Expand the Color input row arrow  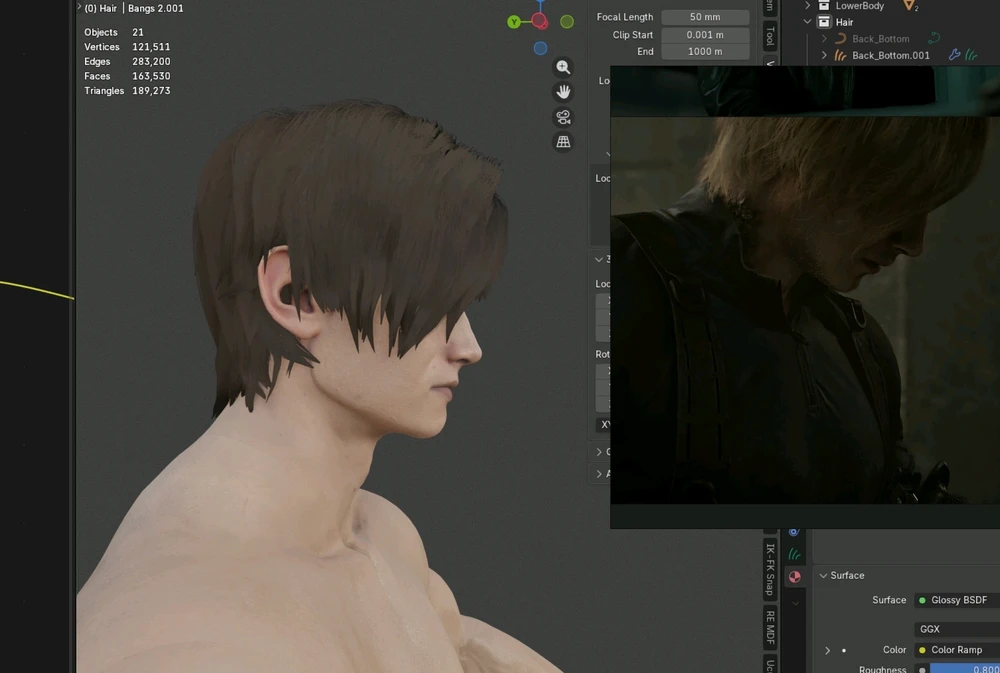pos(827,650)
